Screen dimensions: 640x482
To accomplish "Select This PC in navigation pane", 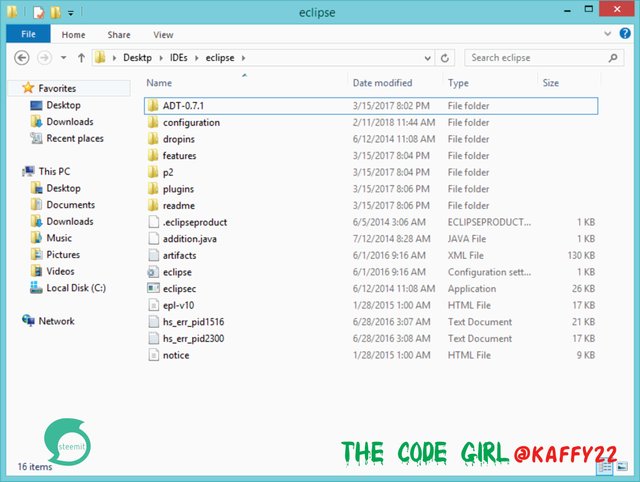I will pyautogui.click(x=54, y=171).
